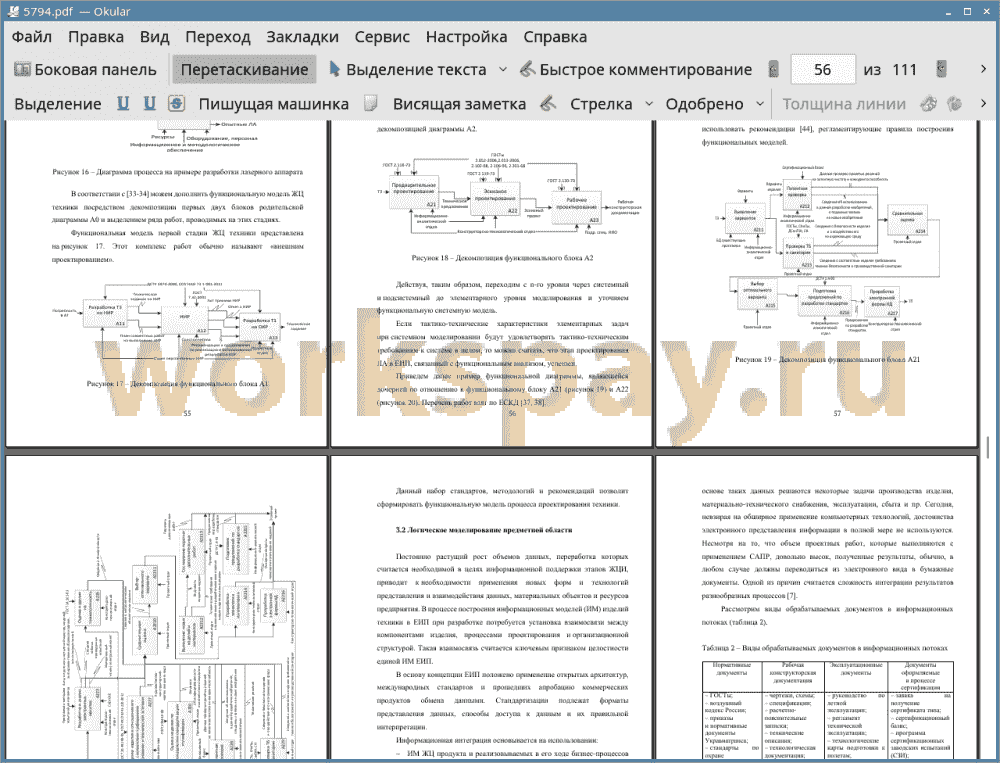1000x763 pixels.
Task: Expand the Выделение текста tool dropdown arrow
Action: [x=503, y=70]
